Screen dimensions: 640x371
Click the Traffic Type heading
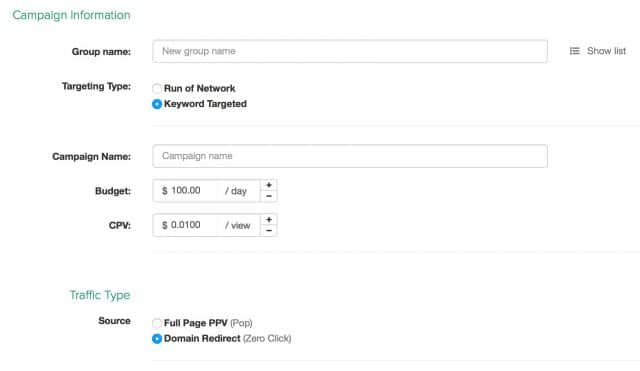(x=100, y=295)
